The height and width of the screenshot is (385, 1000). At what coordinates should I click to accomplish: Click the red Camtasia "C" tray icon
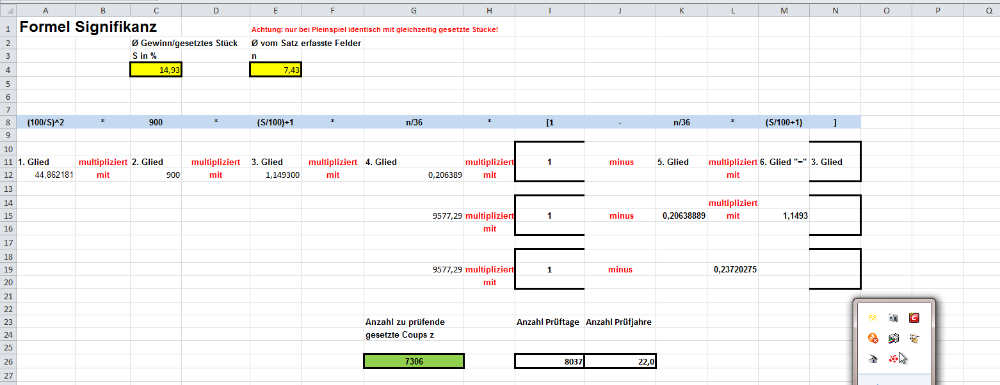[914, 317]
